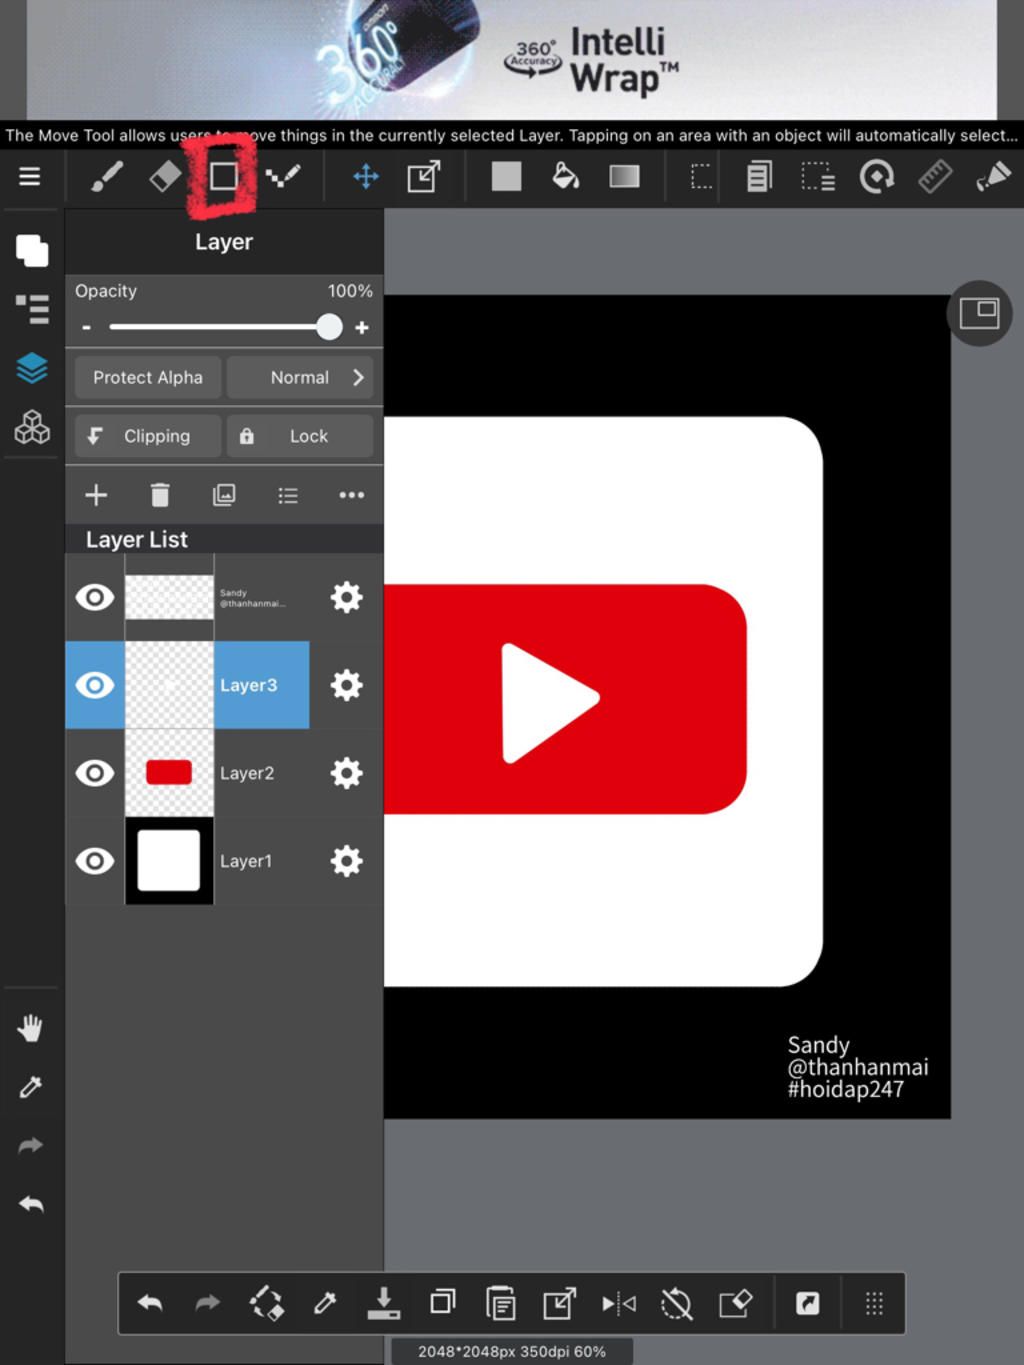Select the Move tool

point(366,177)
